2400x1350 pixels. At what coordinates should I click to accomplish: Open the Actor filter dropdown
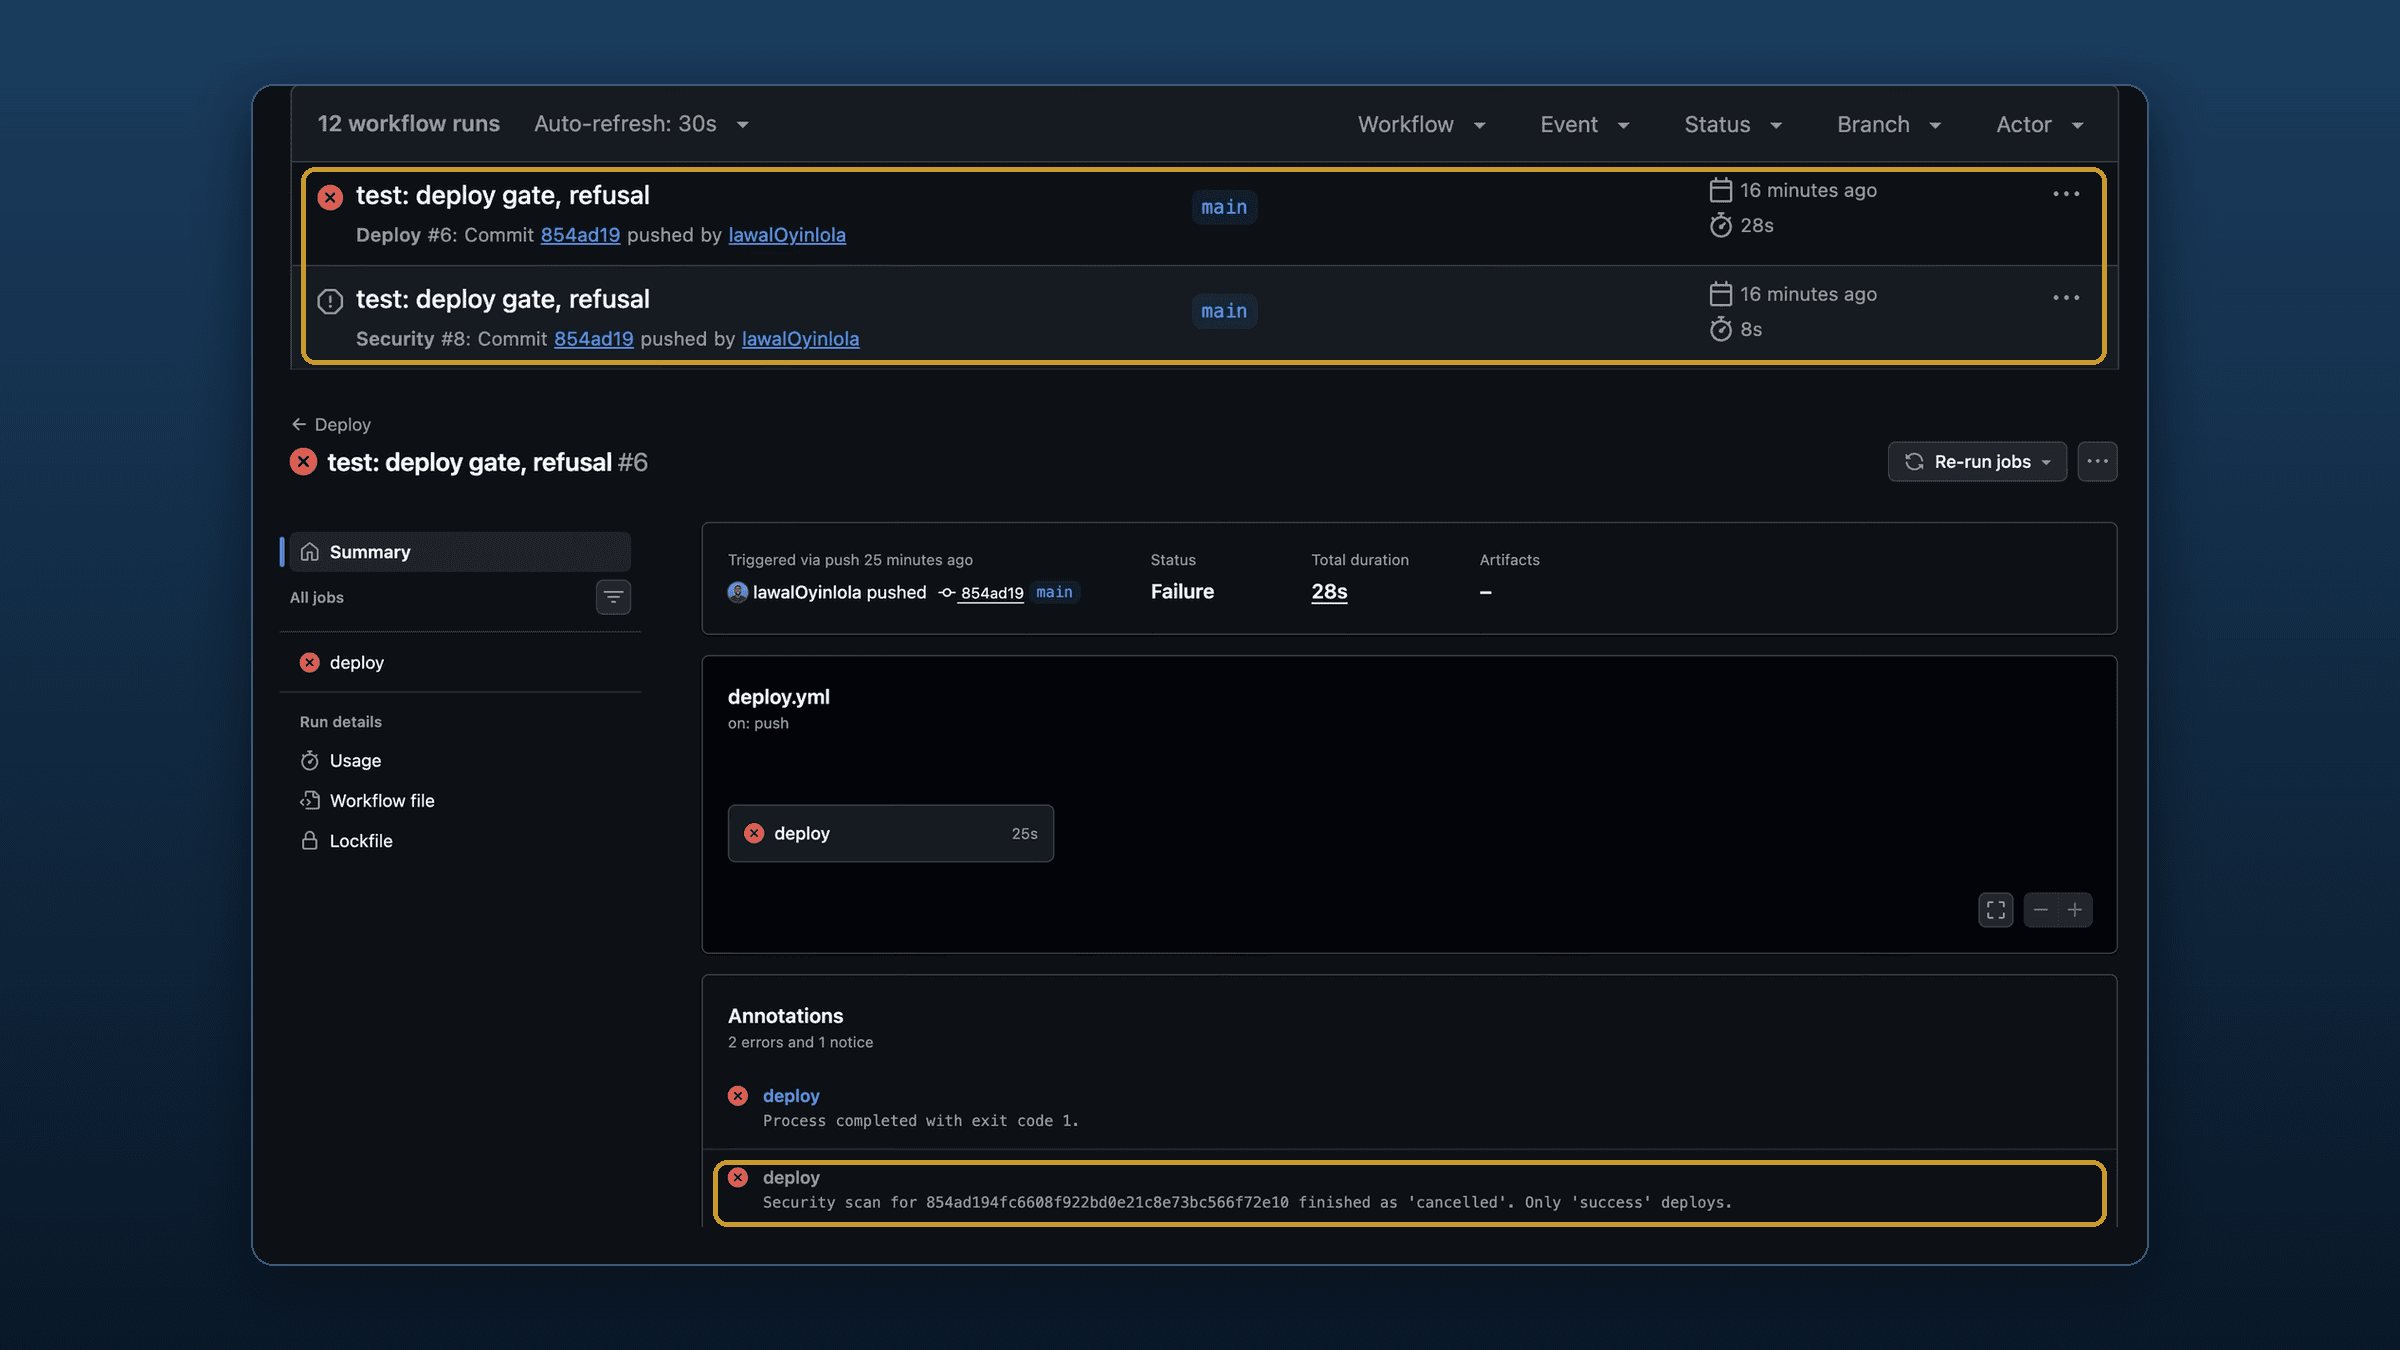tap(2040, 125)
